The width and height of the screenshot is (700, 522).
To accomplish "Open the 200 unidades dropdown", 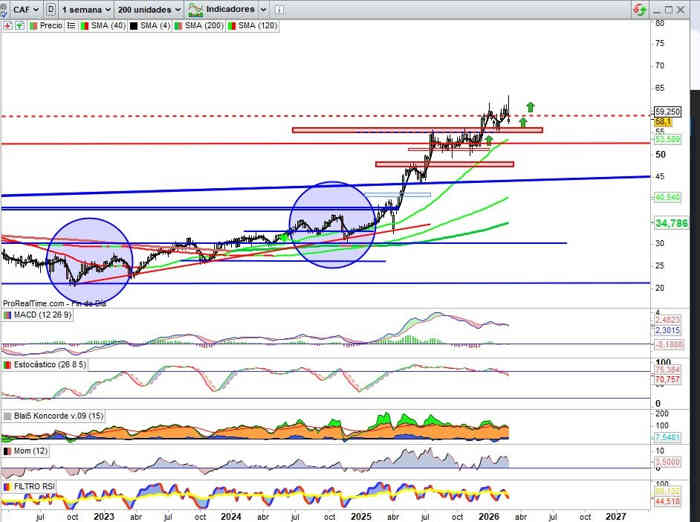I will [x=148, y=9].
